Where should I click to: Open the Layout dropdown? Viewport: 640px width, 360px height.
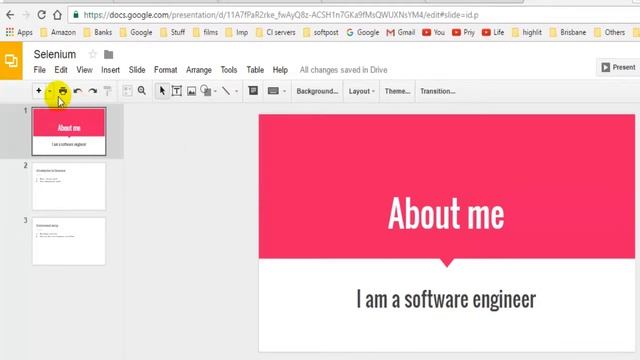[x=361, y=91]
